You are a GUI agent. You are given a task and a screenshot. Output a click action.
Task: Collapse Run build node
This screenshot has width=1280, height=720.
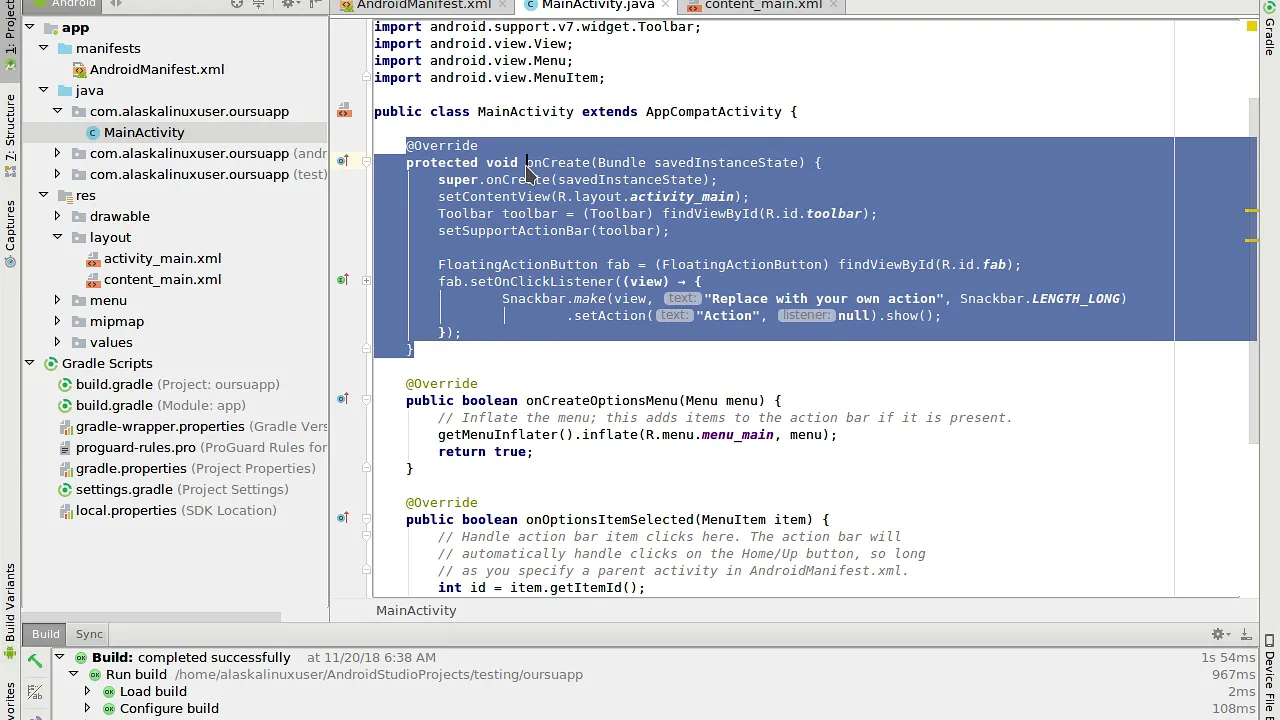[73, 675]
